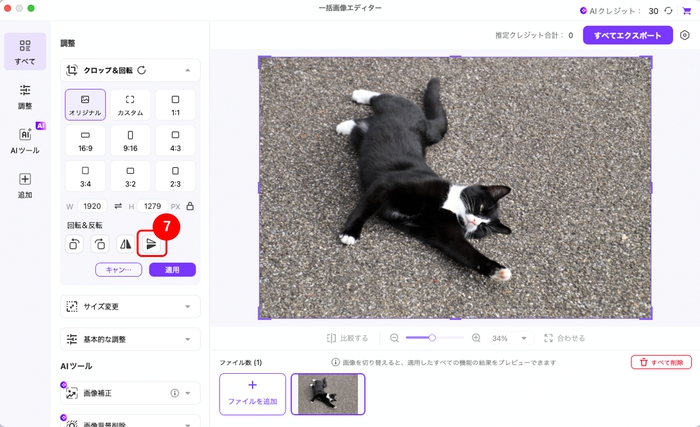Toggle the 比較する compare view
The image size is (700, 427).
click(x=347, y=338)
